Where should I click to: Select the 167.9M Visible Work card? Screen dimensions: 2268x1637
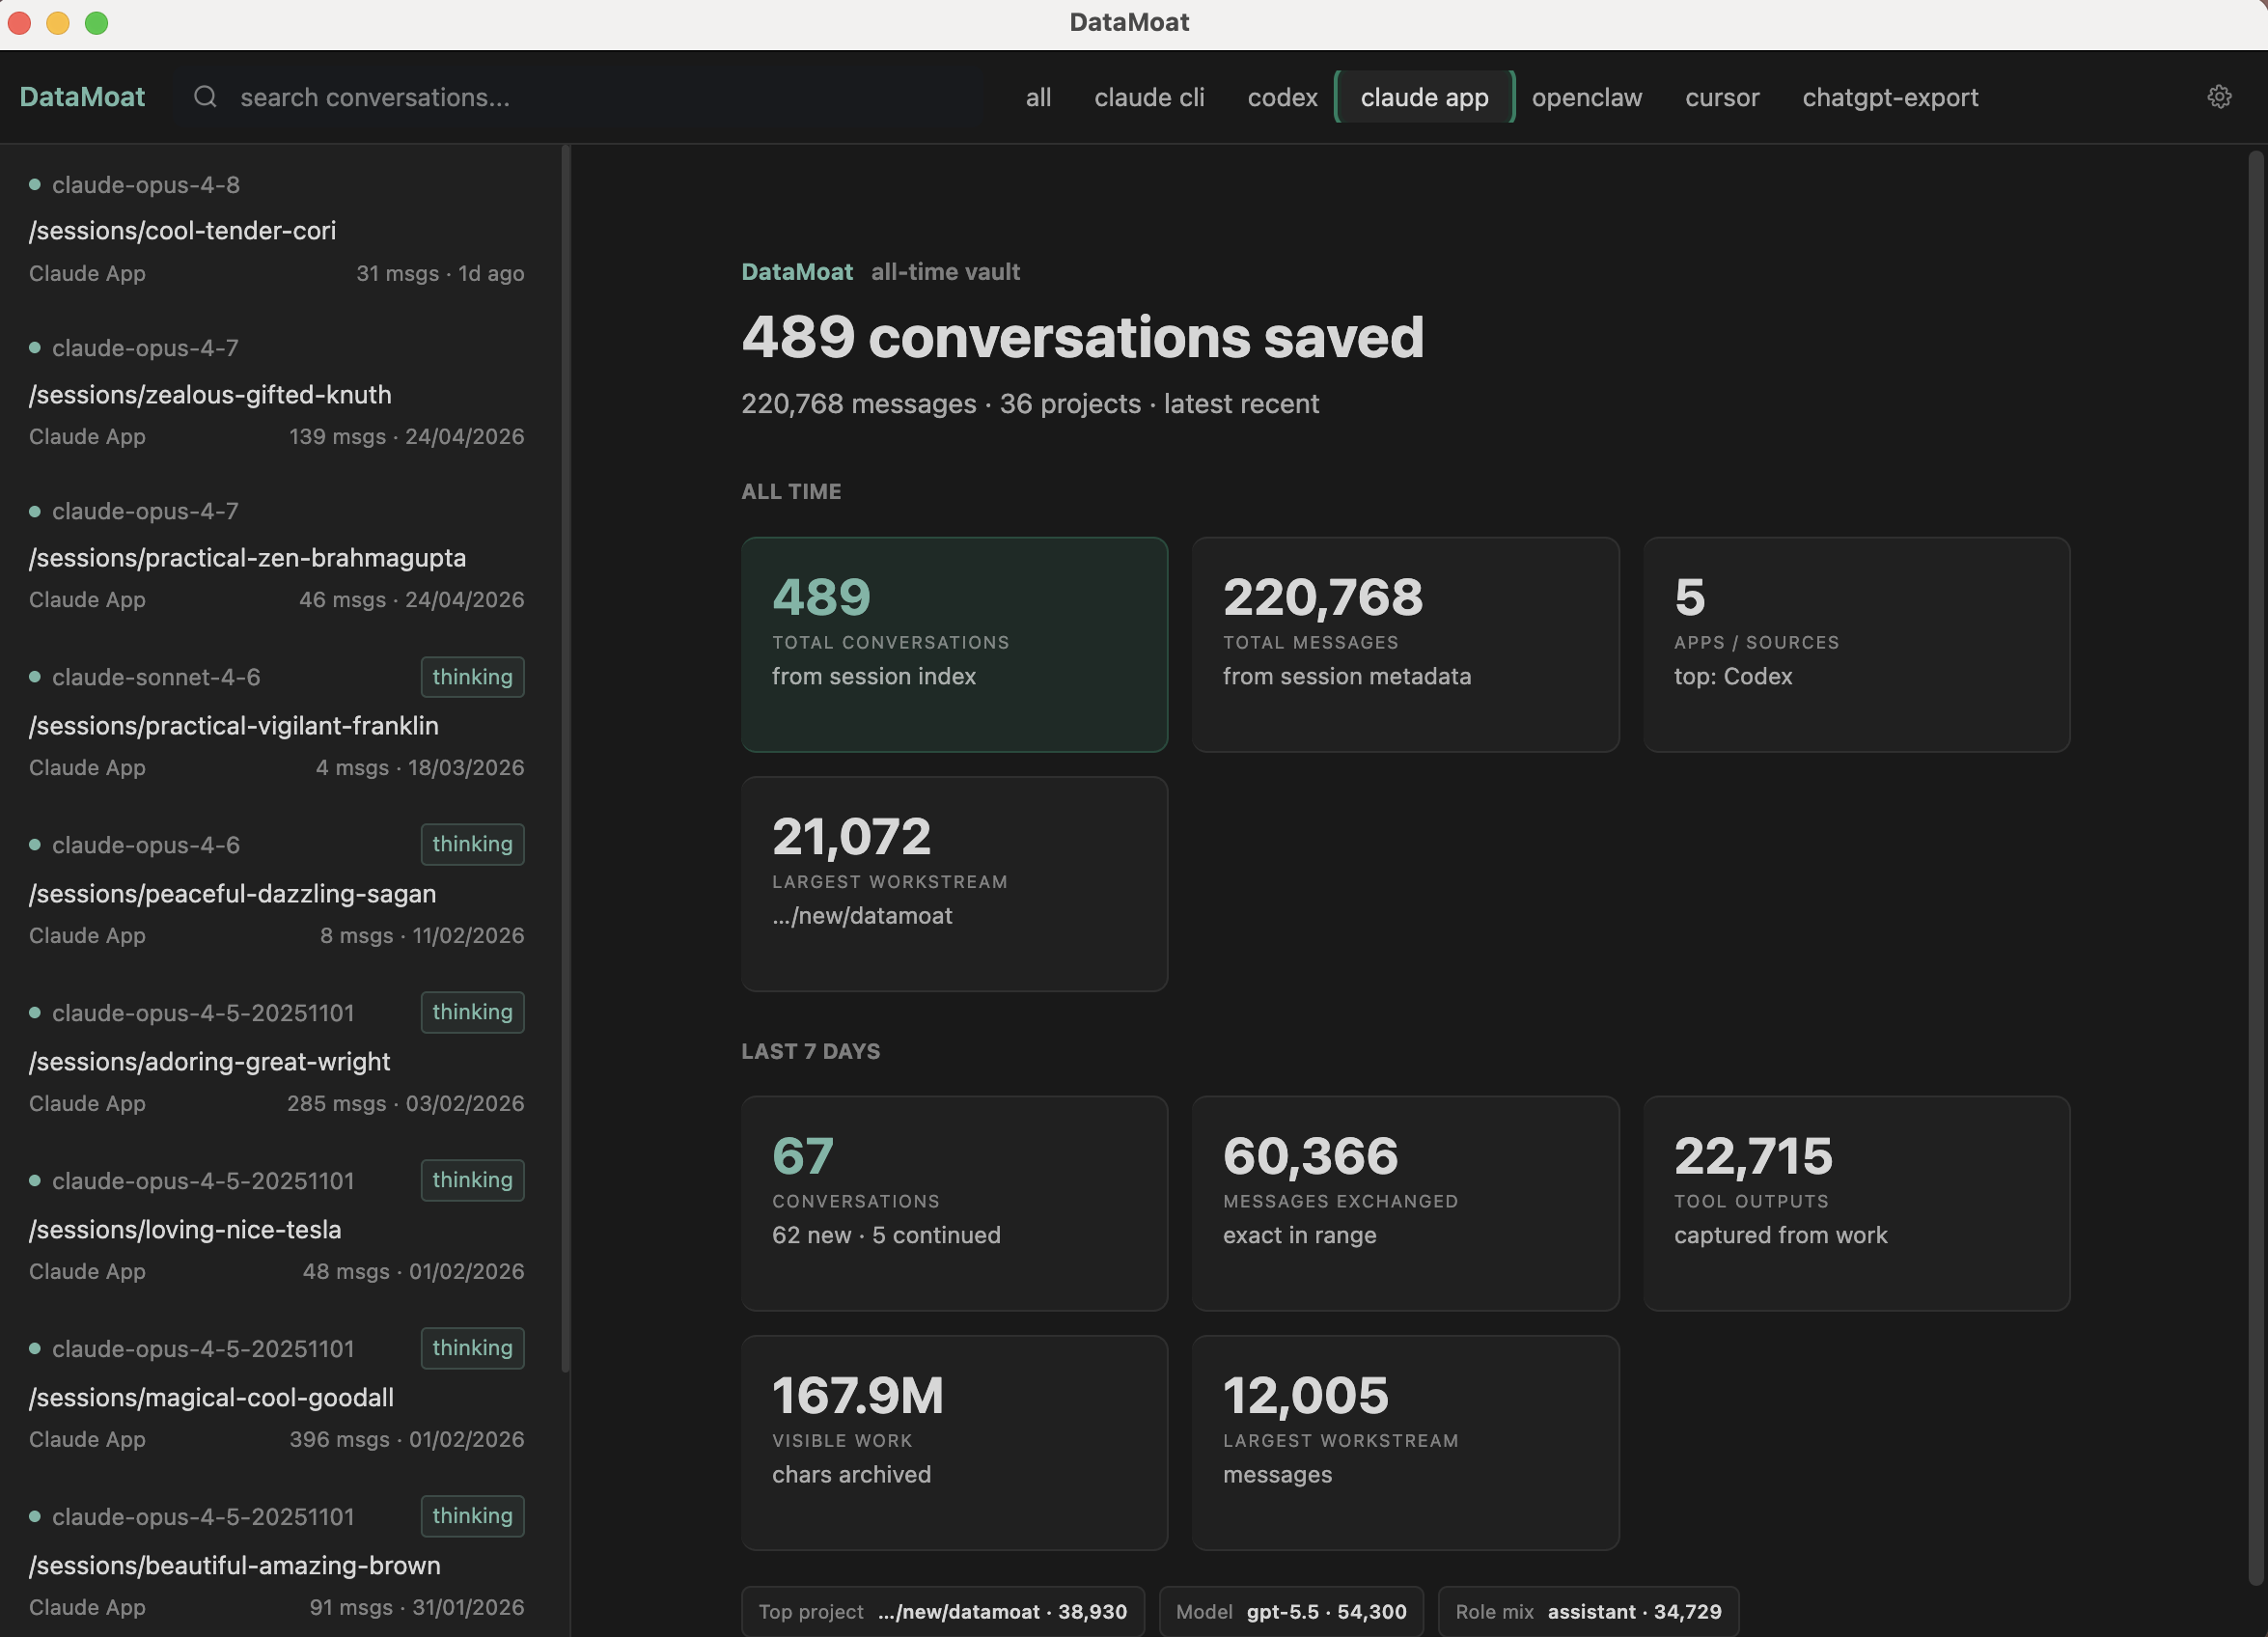pyautogui.click(x=954, y=1442)
